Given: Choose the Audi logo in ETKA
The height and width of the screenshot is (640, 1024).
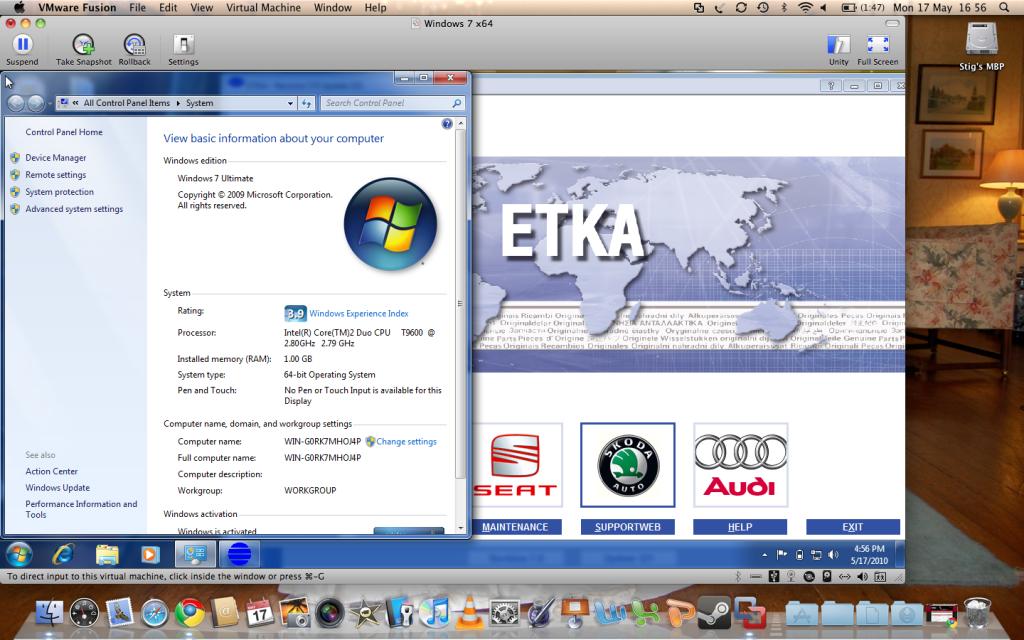Looking at the screenshot, I should pos(741,465).
